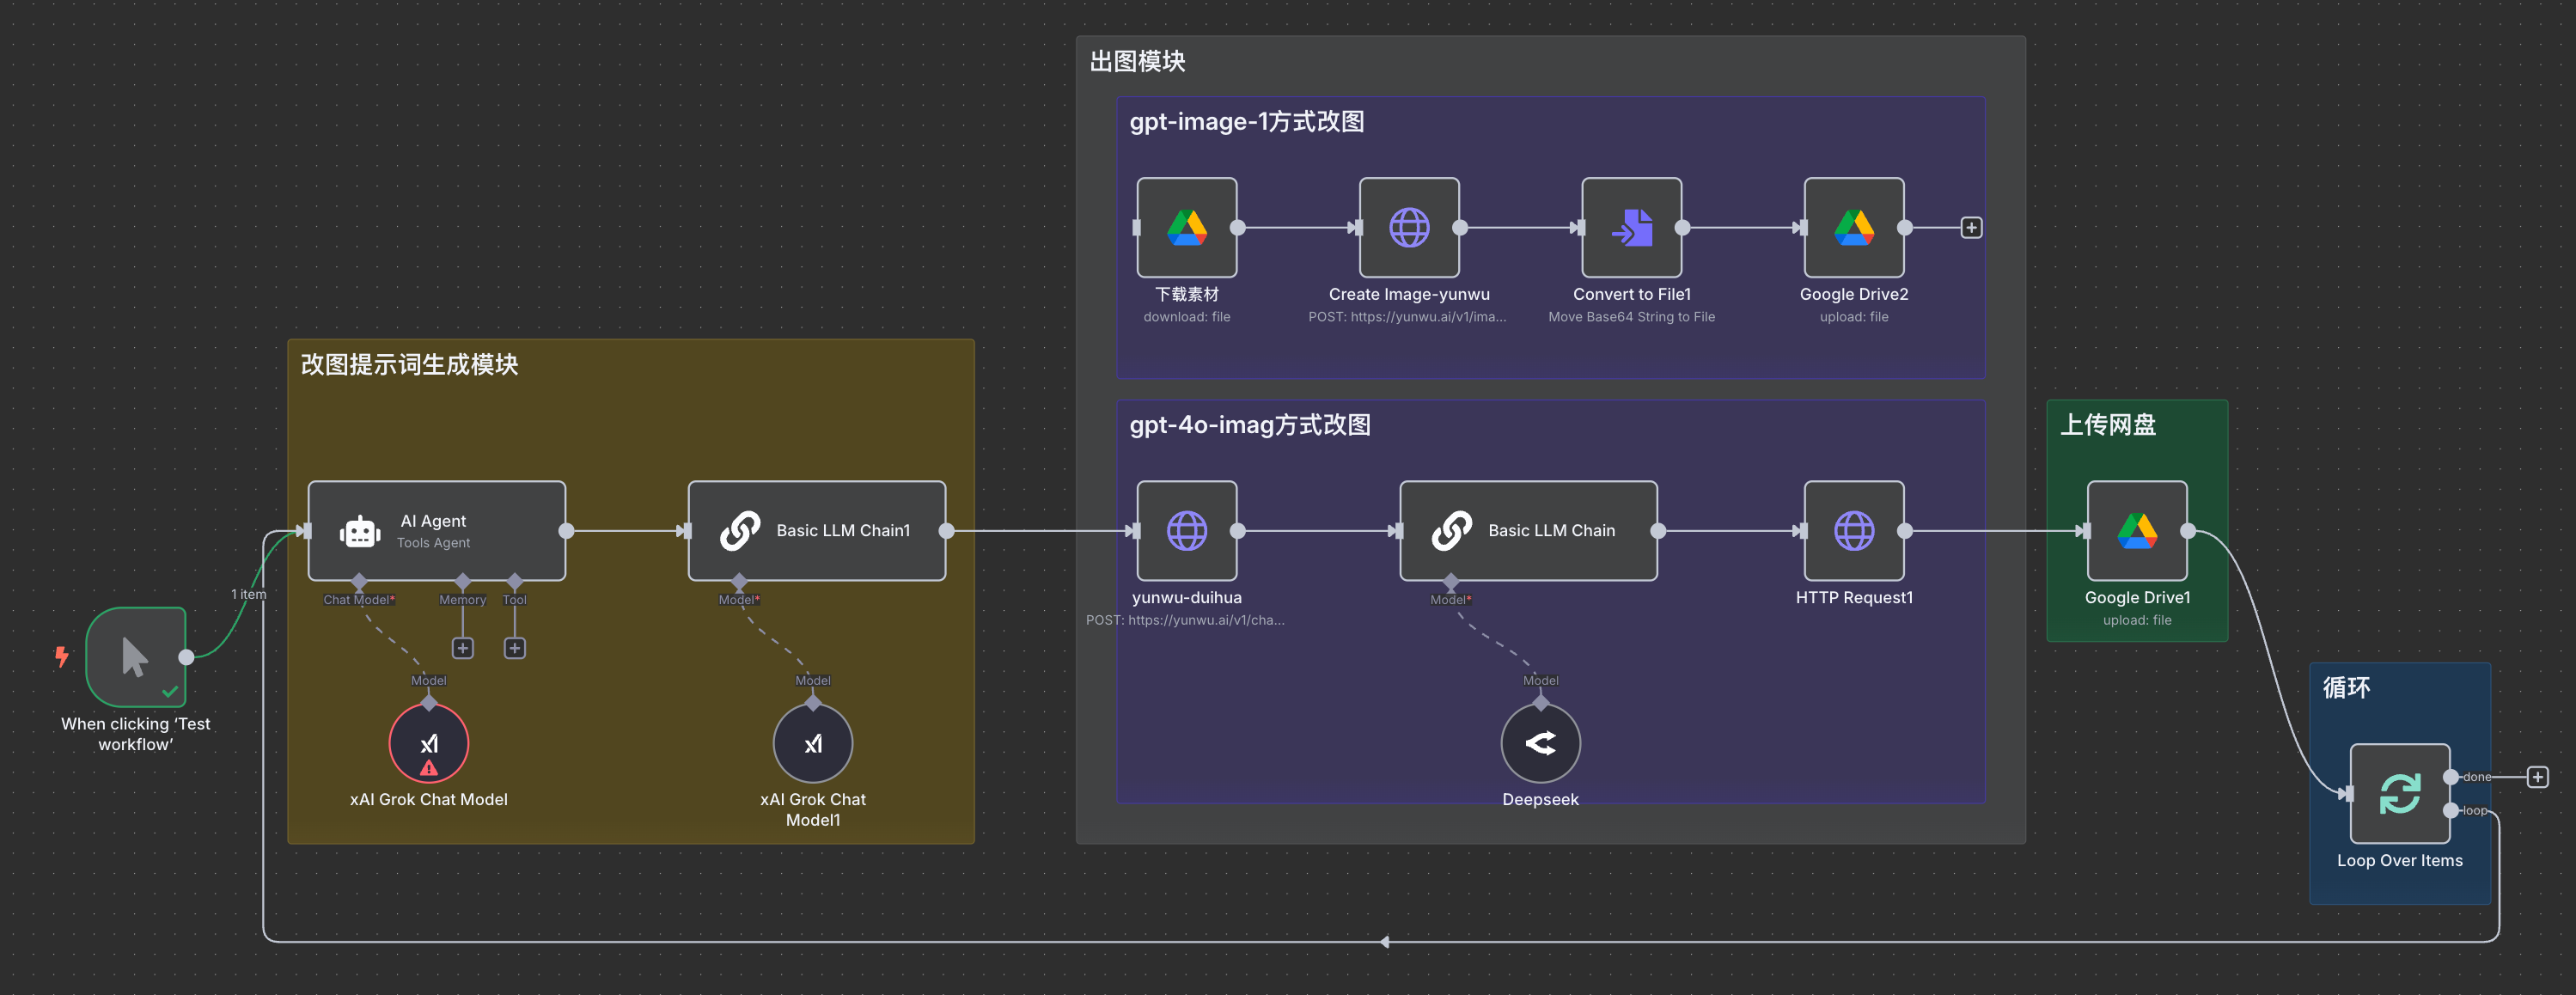
Task: Open the Create Image-yunwu HTTP node
Action: click(x=1409, y=228)
